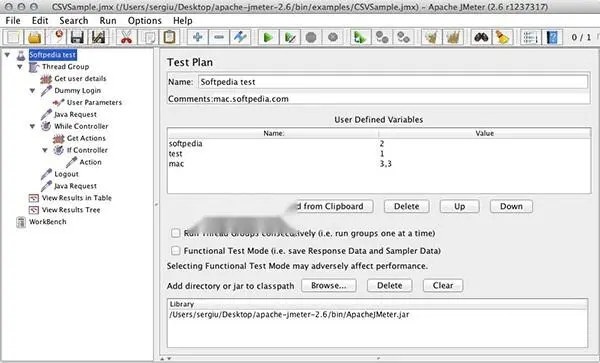Screen dimensions: 600x363
Task: Open the Run menu
Action: (108, 21)
